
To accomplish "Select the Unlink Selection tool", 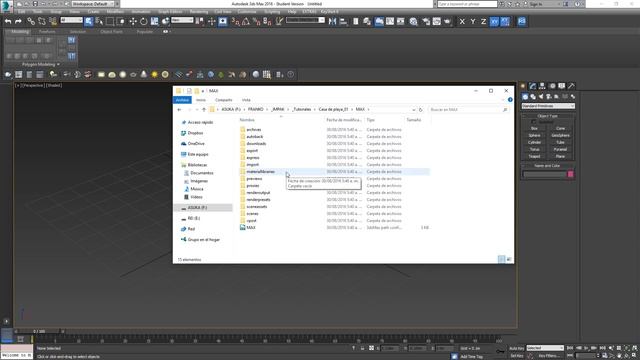I will pos(42,21).
